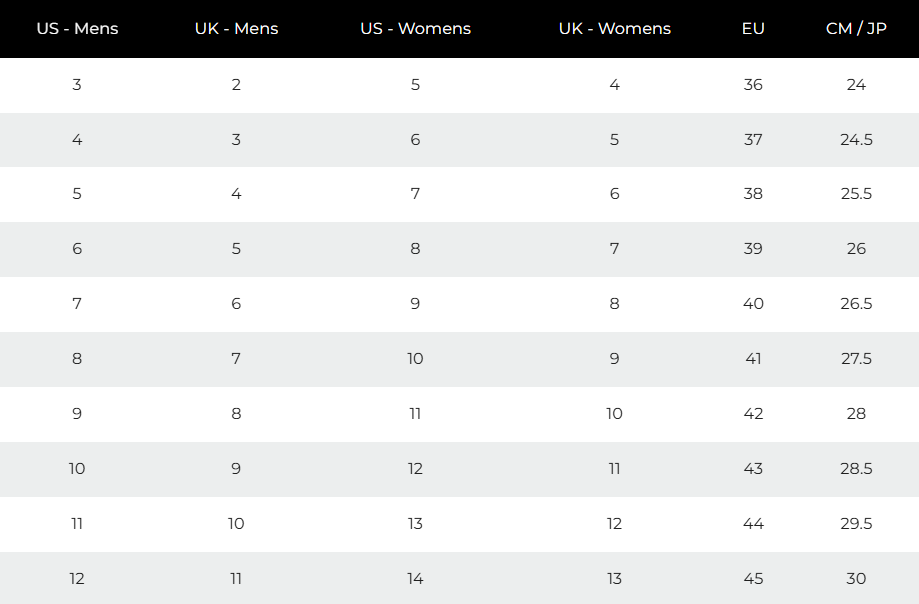Select EU size 45 cell

pyautogui.click(x=753, y=579)
